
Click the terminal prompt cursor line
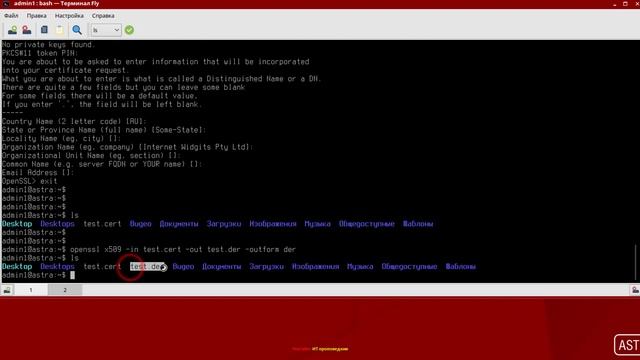click(38, 275)
